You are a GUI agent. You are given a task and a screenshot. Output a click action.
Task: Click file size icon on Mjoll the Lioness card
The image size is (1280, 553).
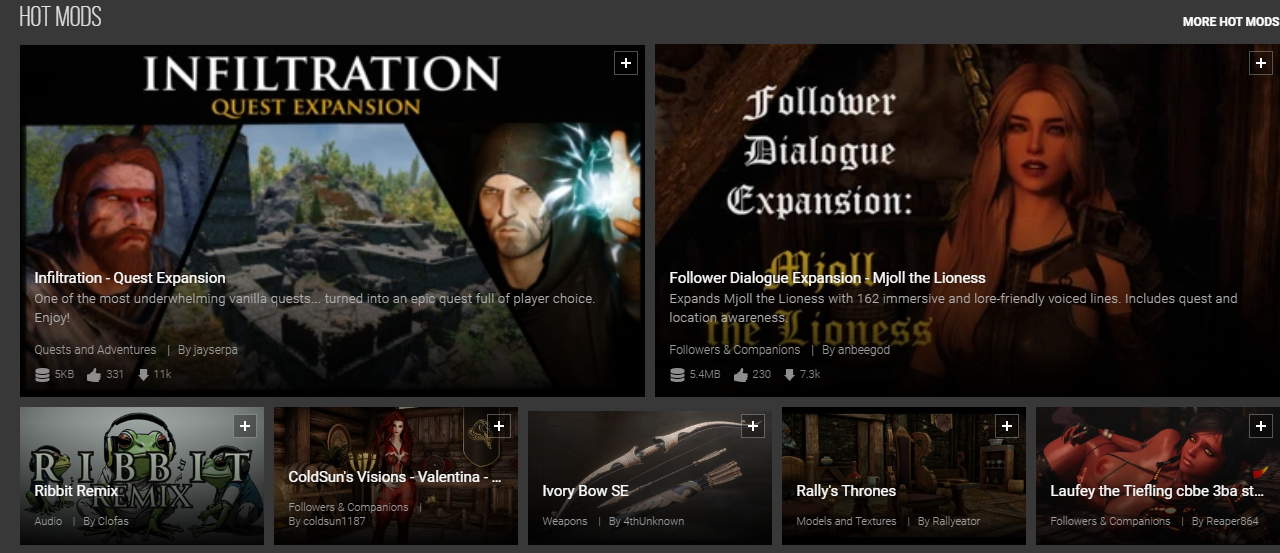pos(677,375)
